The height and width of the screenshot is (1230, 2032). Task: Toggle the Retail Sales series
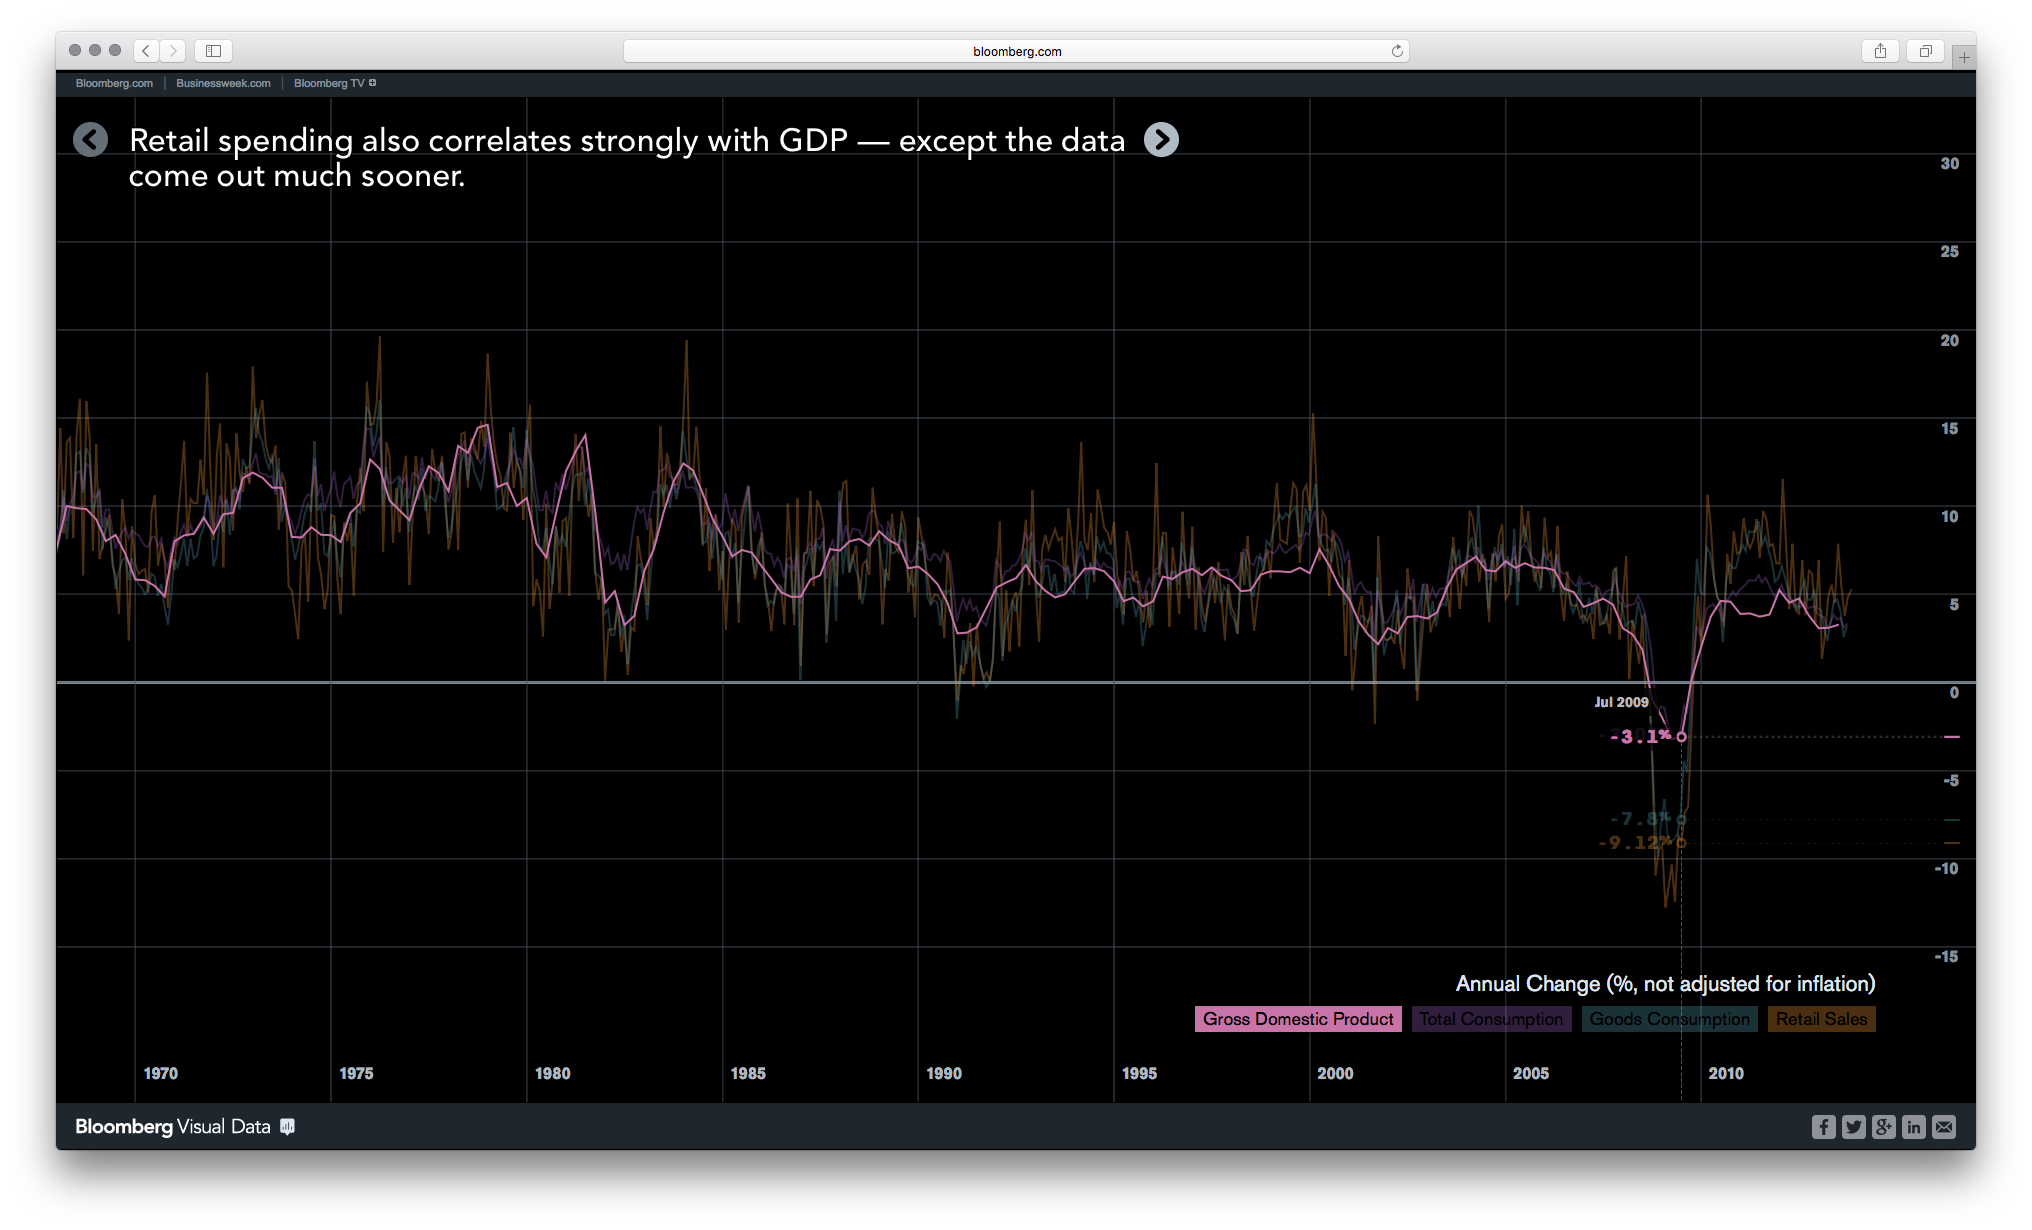point(1821,1019)
